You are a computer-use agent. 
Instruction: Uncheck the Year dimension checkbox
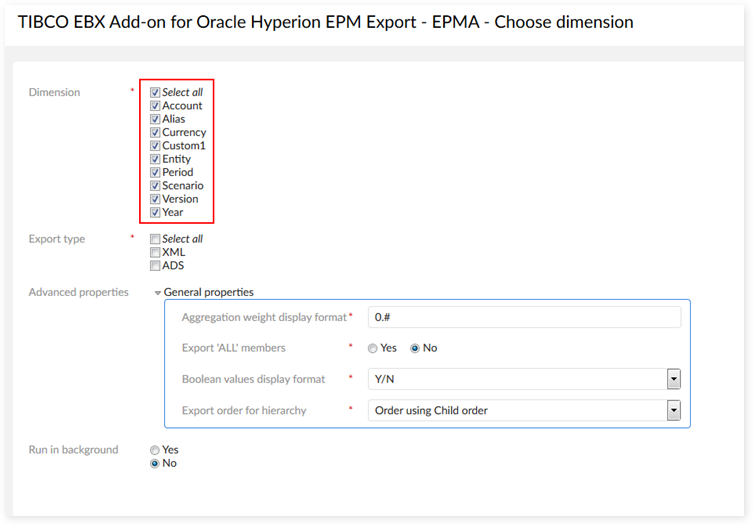coord(155,212)
